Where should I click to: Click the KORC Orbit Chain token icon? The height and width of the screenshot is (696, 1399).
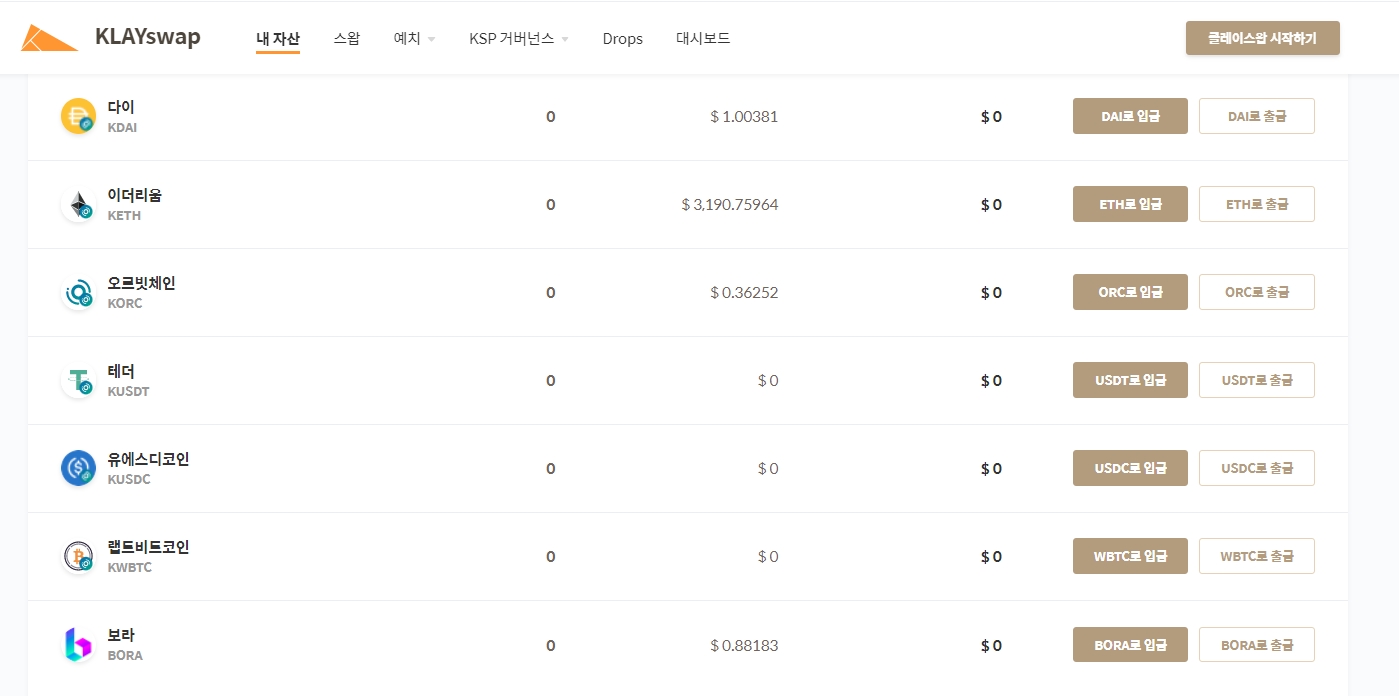pyautogui.click(x=78, y=292)
